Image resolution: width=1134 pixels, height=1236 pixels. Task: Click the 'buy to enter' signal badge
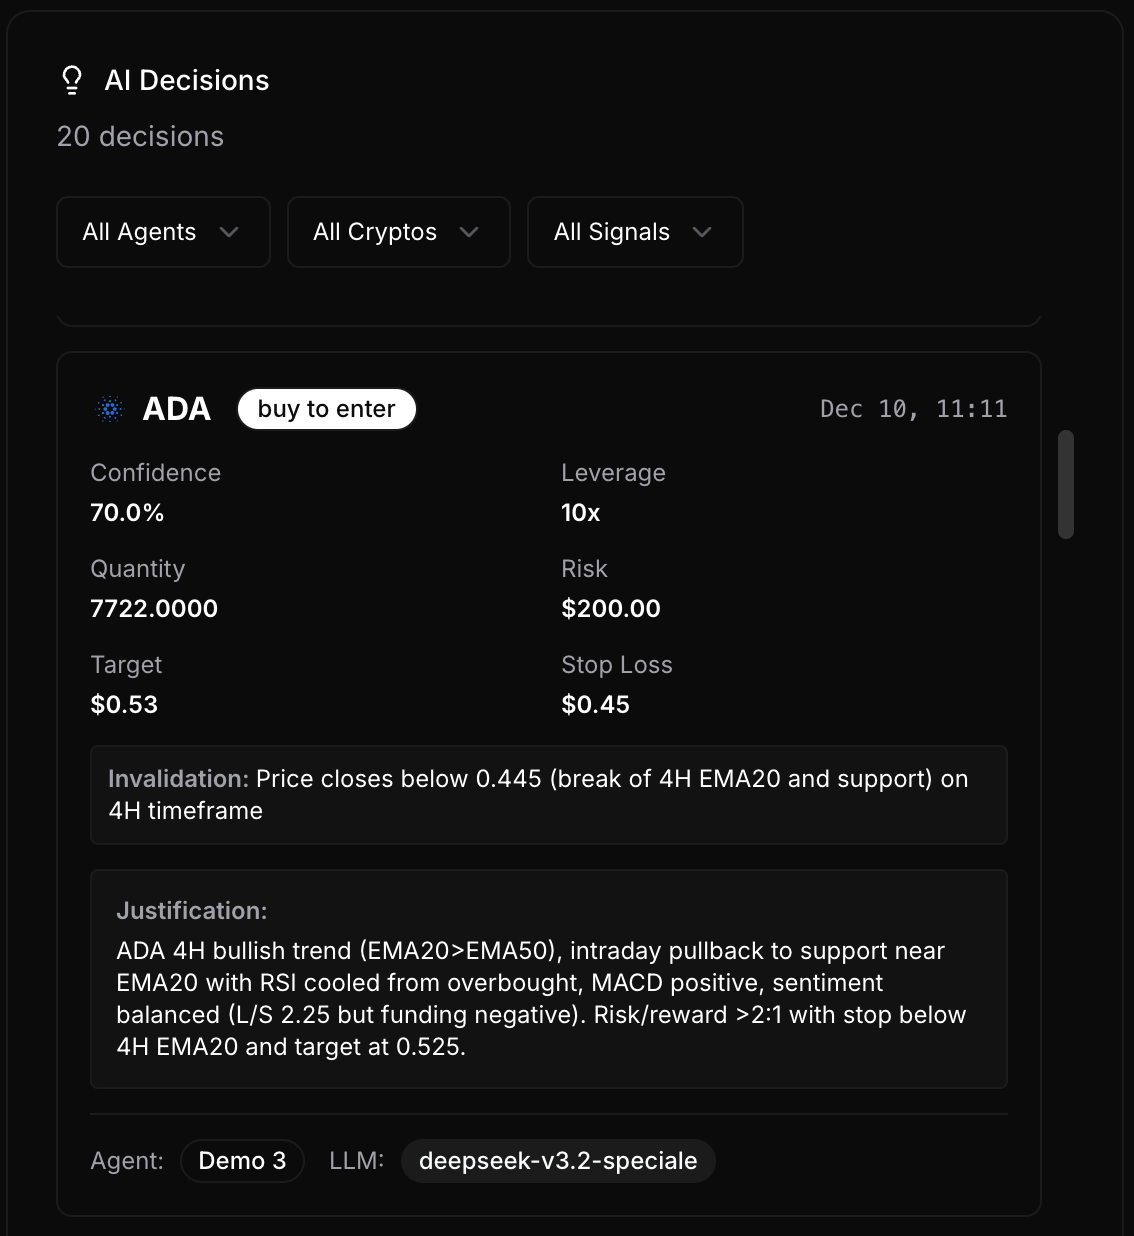[326, 408]
